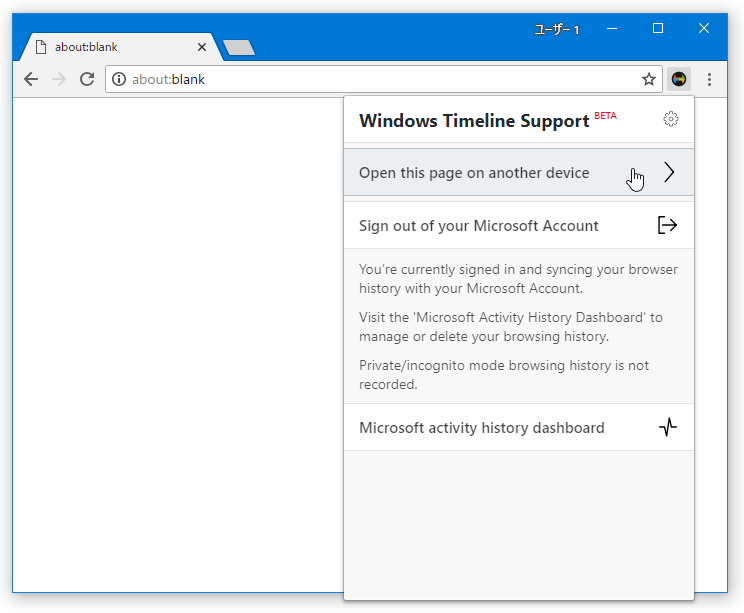Go back to the previous page
The height and width of the screenshot is (613, 744).
(x=31, y=79)
